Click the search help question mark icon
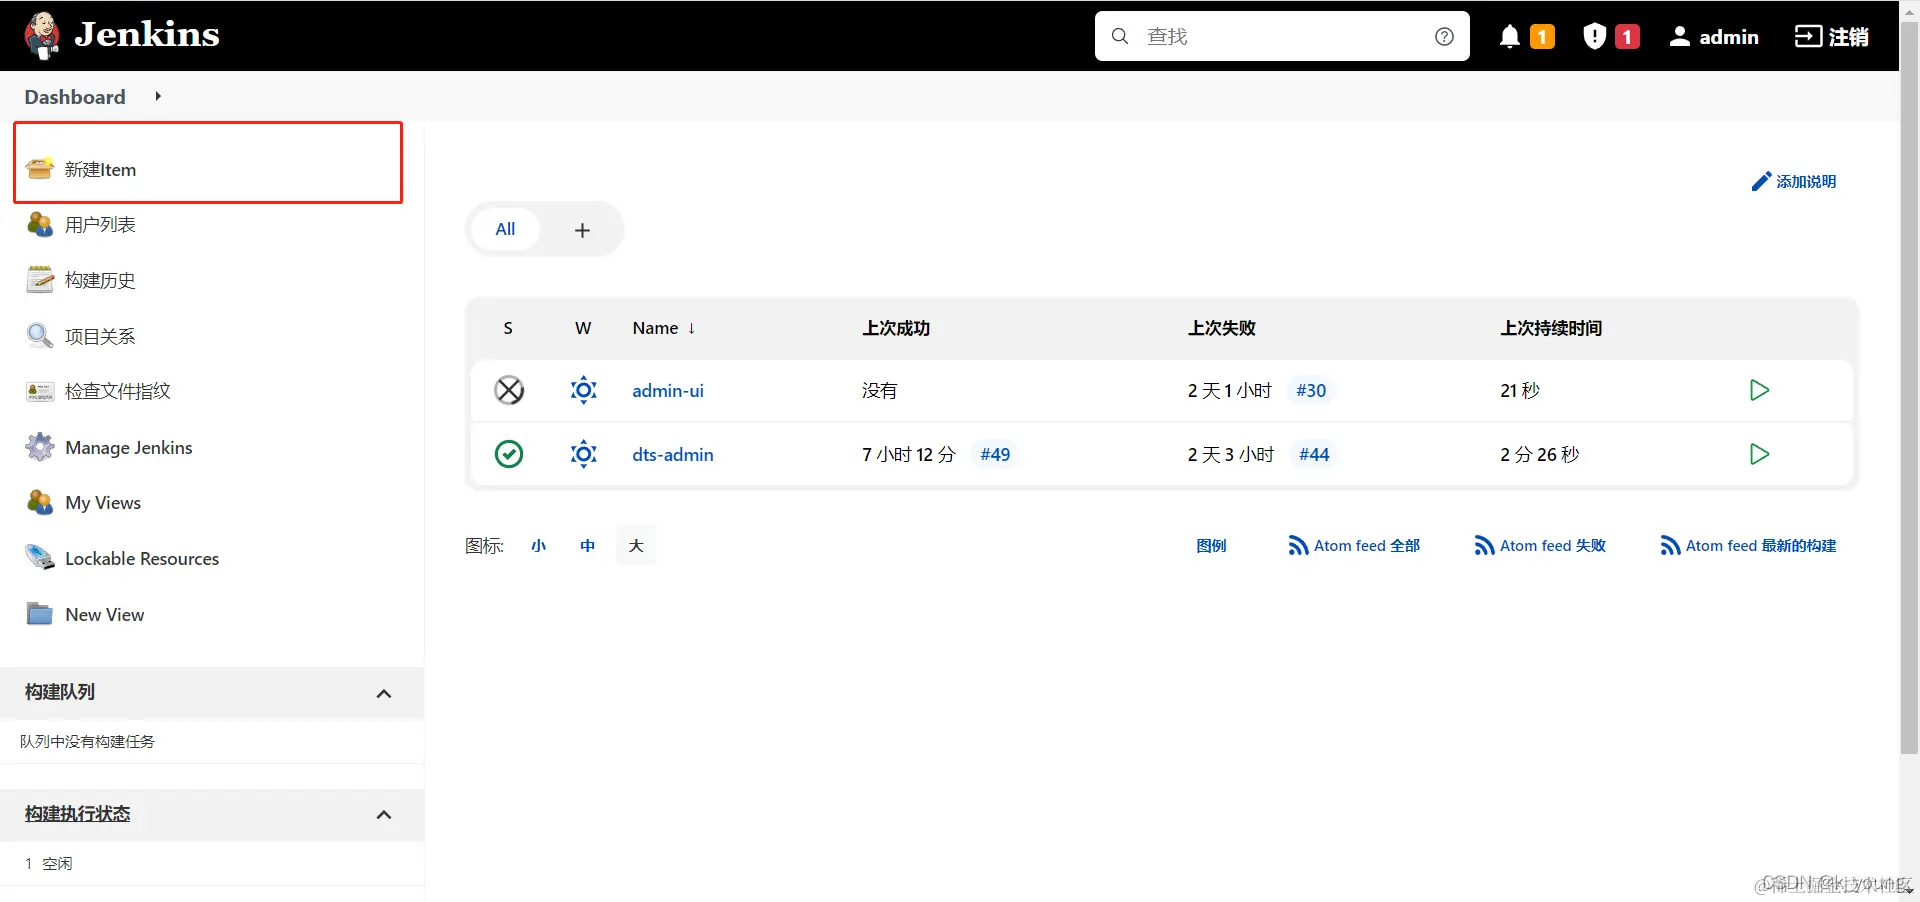This screenshot has width=1920, height=902. 1444,37
